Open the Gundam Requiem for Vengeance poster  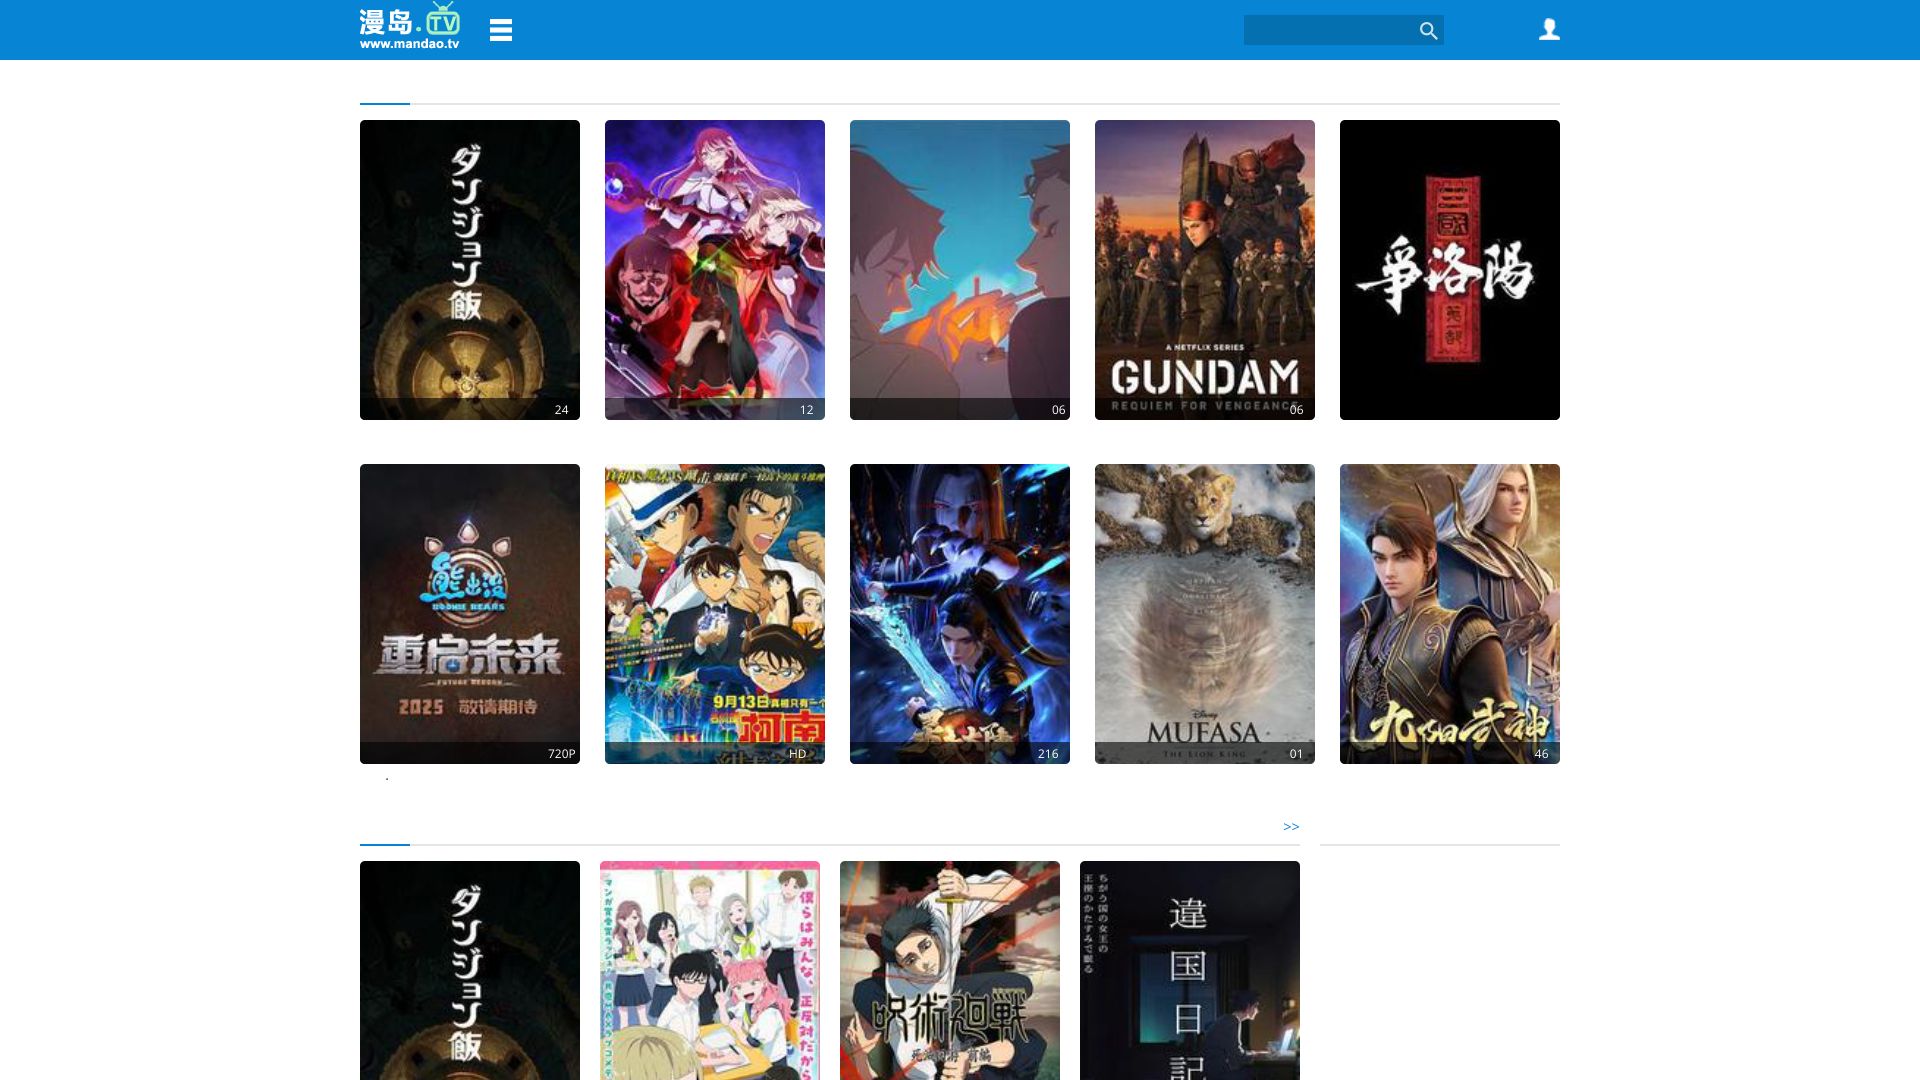[1205, 270]
